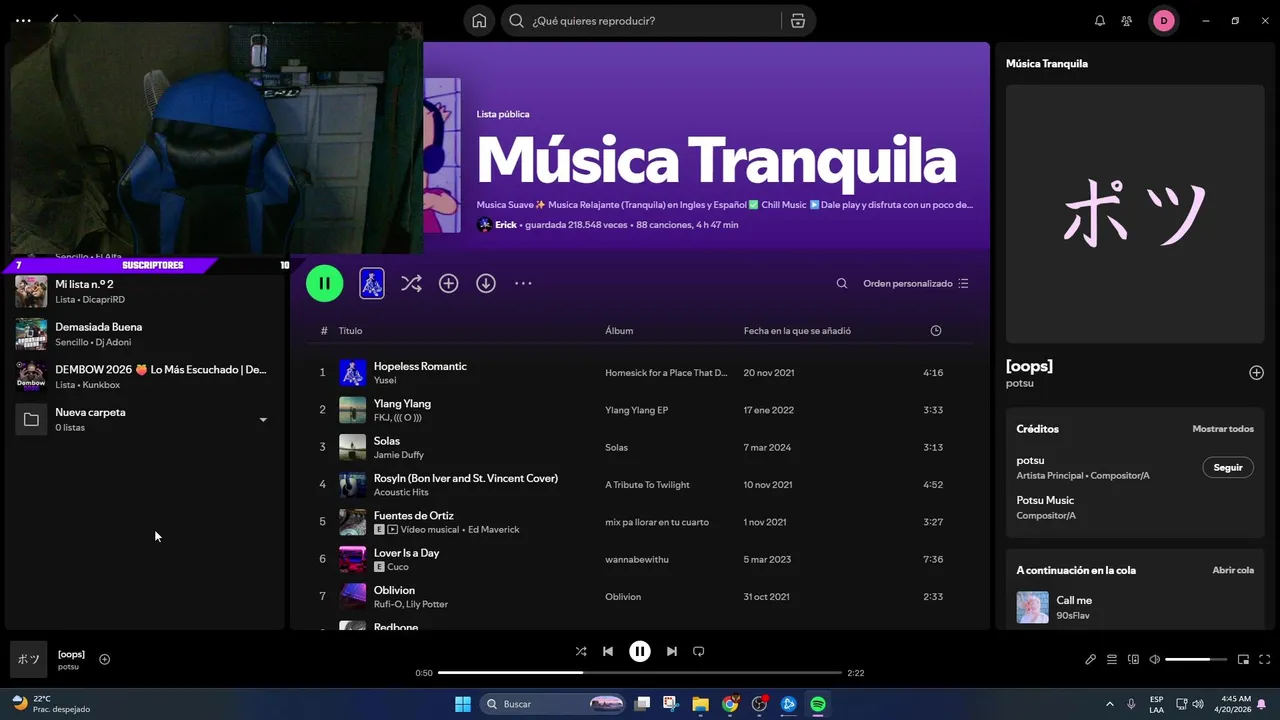Add current song via bottom bar plus
Viewport: 1280px width, 720px height.
(104, 659)
